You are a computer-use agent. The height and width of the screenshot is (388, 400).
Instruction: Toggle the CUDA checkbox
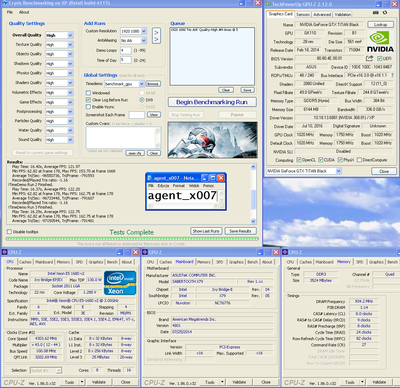(321, 160)
